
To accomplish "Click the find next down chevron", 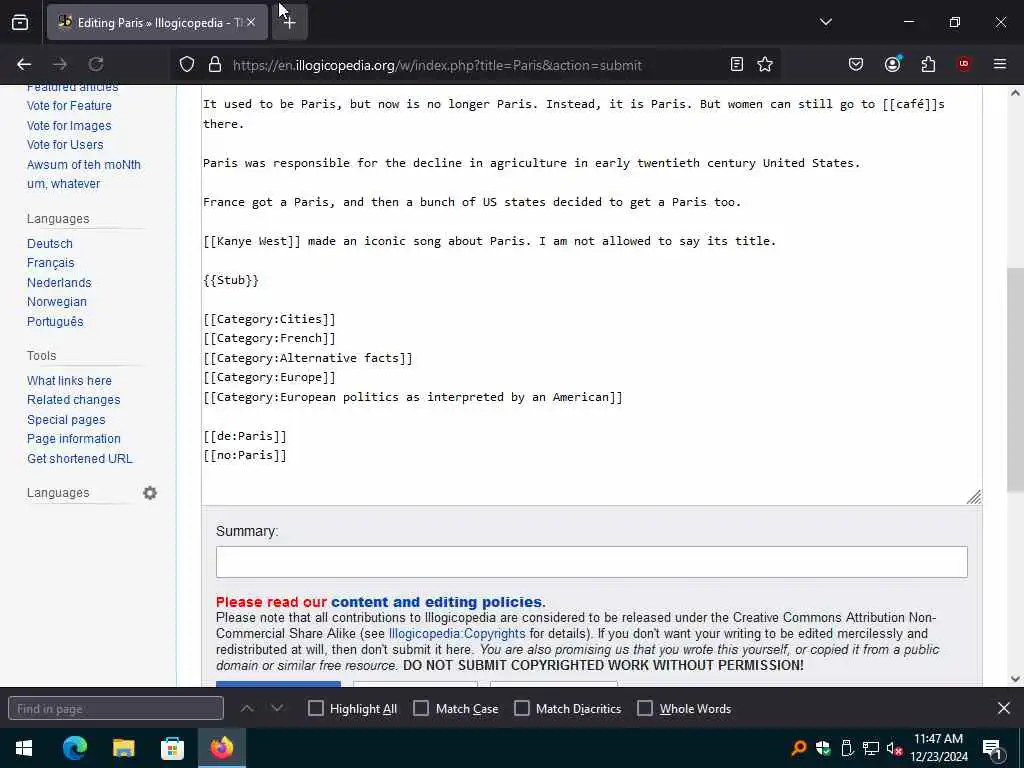I will (277, 709).
